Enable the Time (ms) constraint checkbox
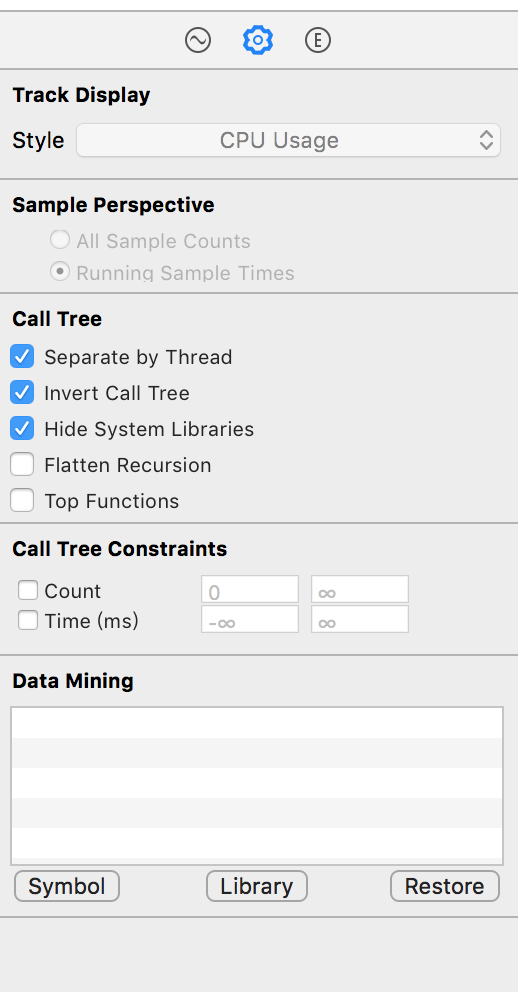The image size is (518, 992). tap(28, 621)
